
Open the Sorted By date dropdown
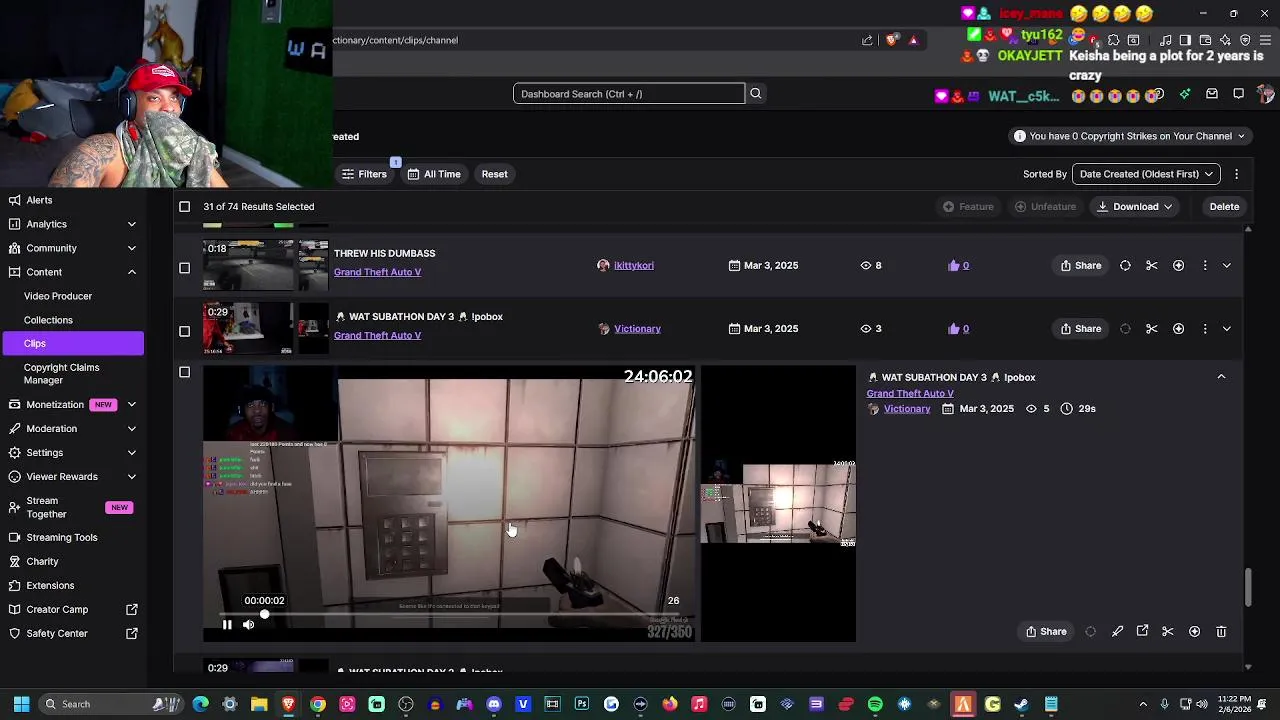pos(1146,174)
